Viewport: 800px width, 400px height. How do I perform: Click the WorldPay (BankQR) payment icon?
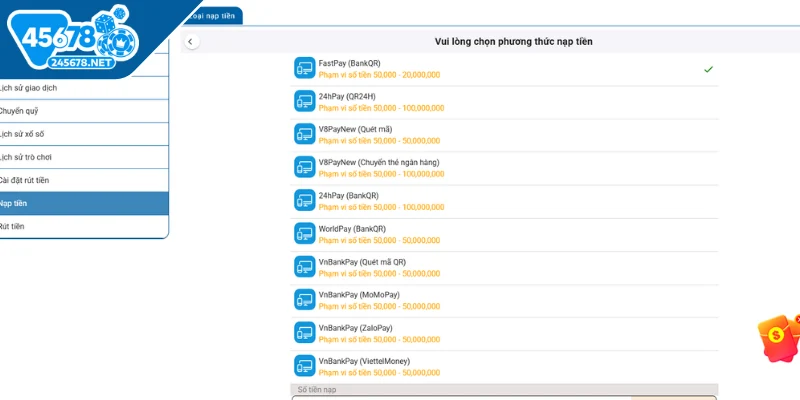click(x=305, y=233)
